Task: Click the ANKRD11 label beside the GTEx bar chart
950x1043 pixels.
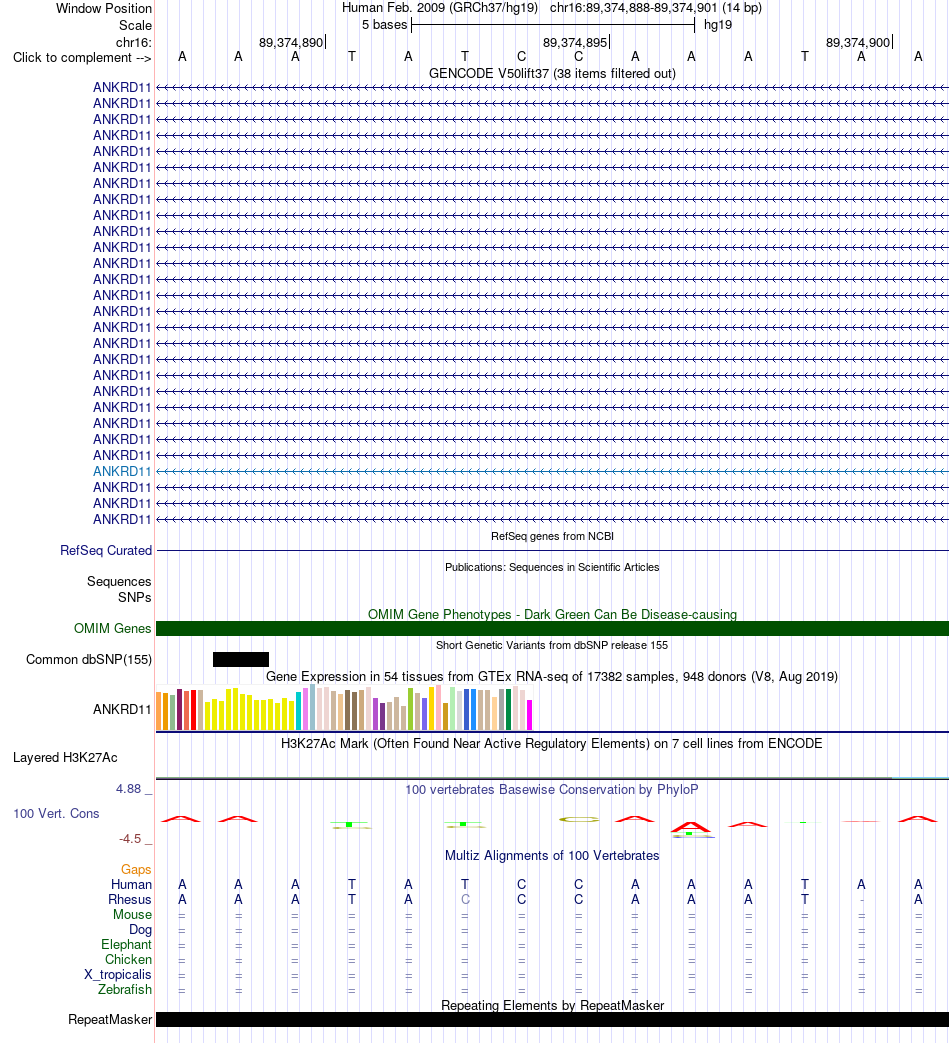Action: point(122,710)
